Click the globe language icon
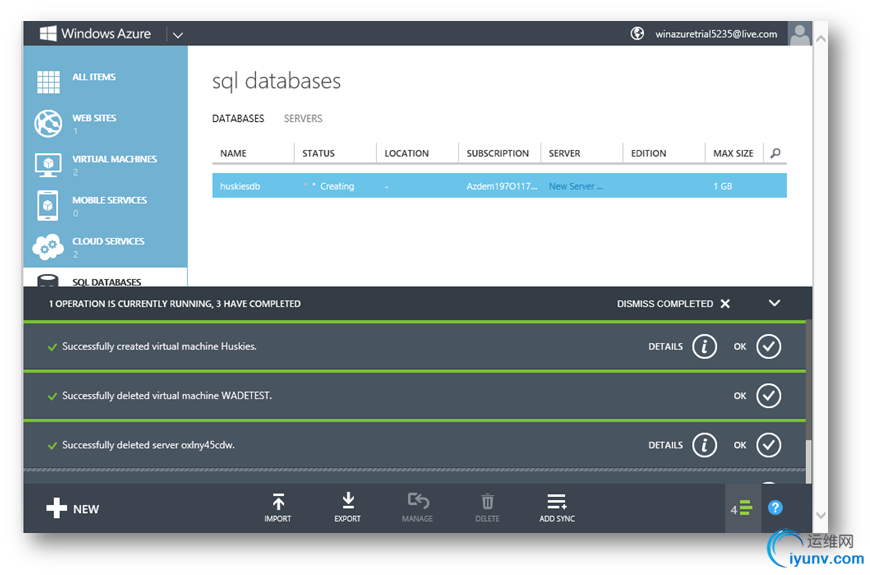Viewport: 870px width, 575px height. coord(637,34)
